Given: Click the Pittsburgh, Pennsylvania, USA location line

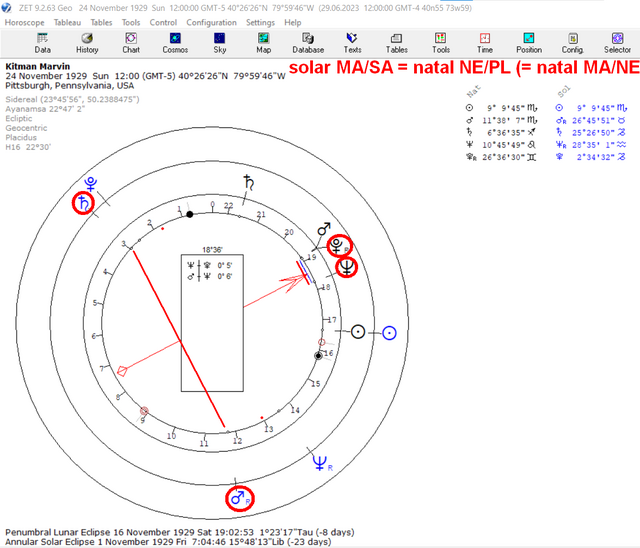Looking at the screenshot, I should tap(69, 86).
